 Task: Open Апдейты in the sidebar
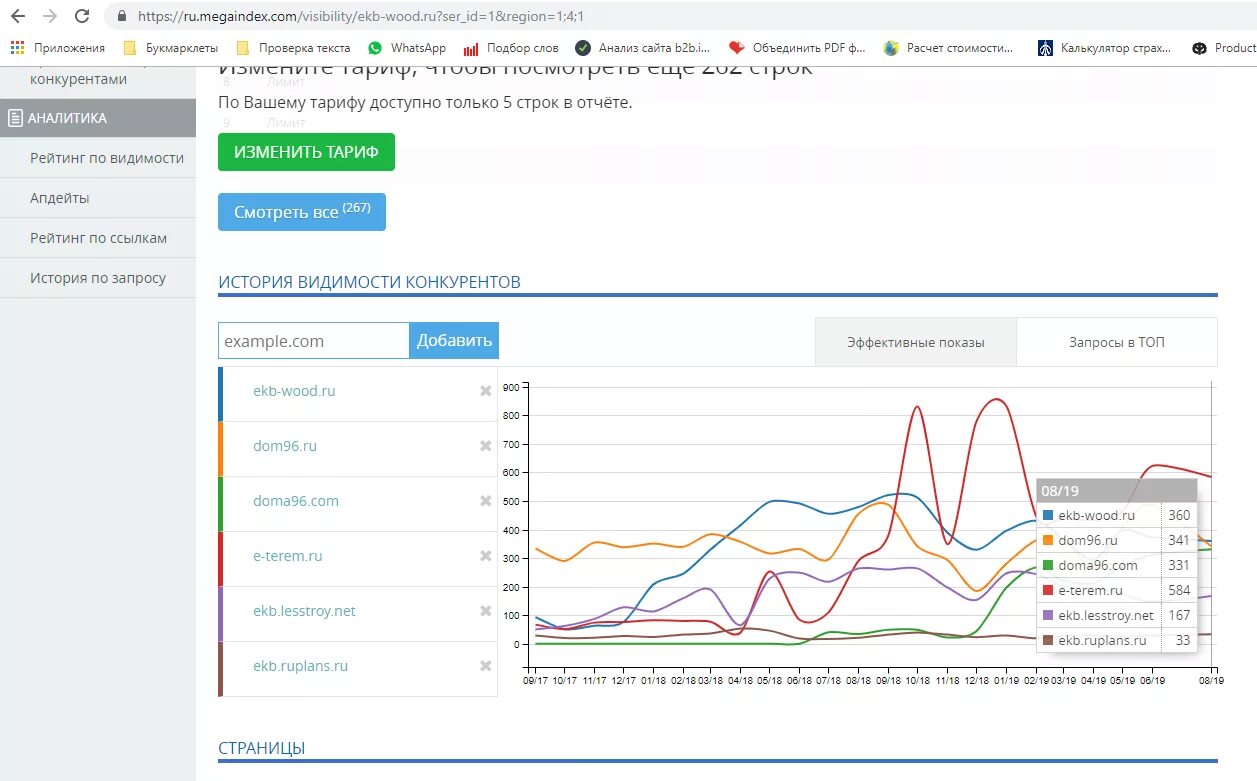[x=60, y=198]
